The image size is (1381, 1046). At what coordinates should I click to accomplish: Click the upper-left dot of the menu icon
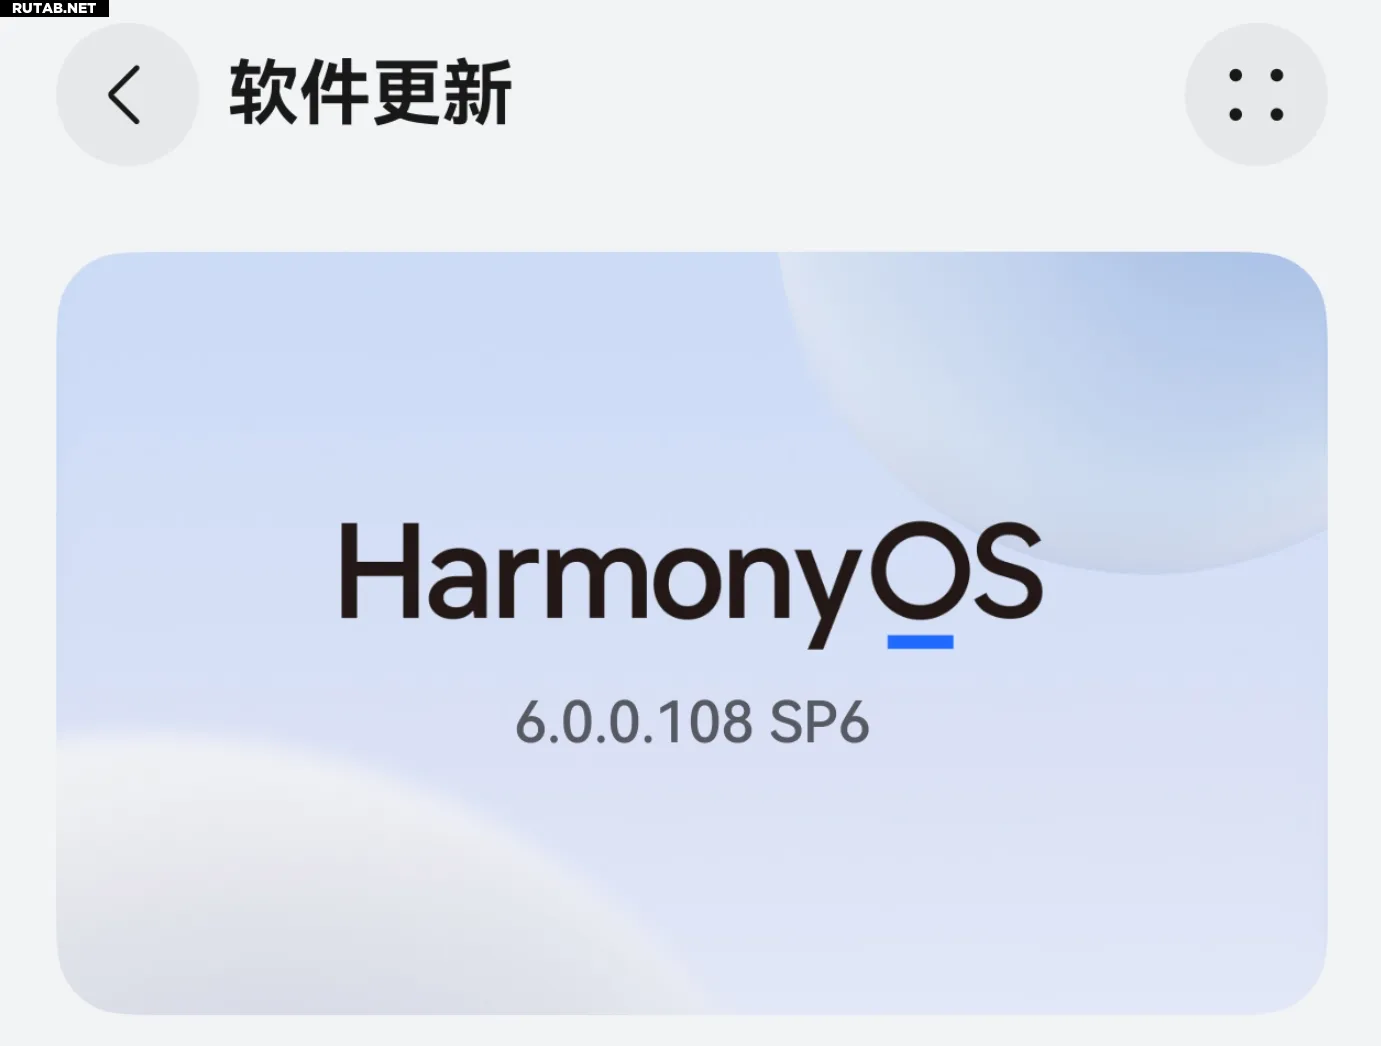[x=1236, y=75]
